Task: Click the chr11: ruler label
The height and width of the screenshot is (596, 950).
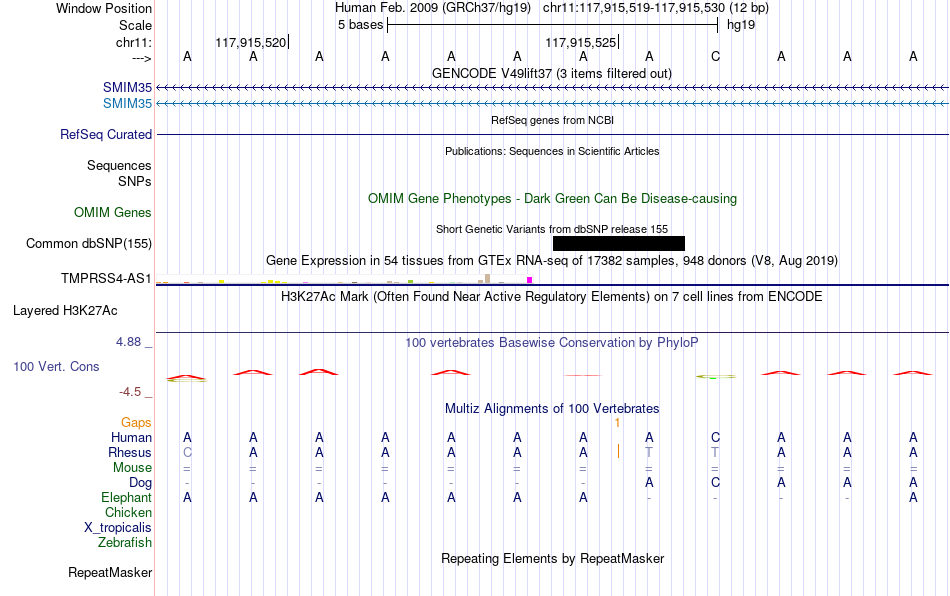Action: pyautogui.click(x=134, y=42)
